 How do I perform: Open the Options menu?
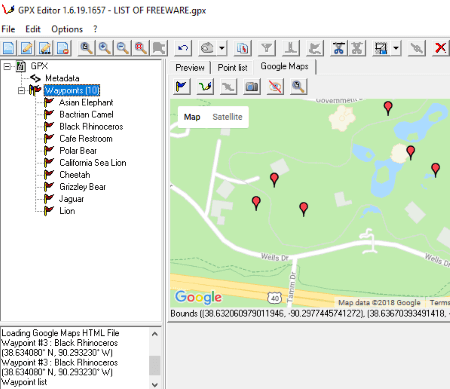coord(67,29)
